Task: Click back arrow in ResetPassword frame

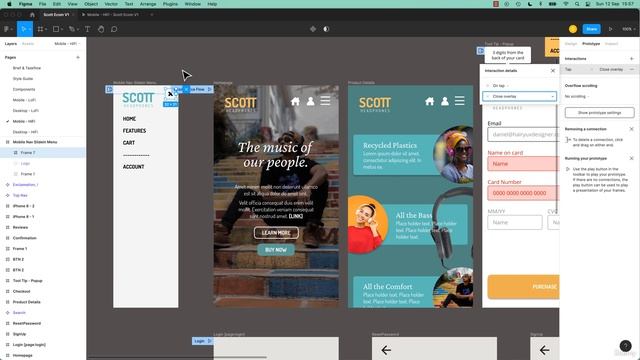Action: pyautogui.click(x=386, y=350)
